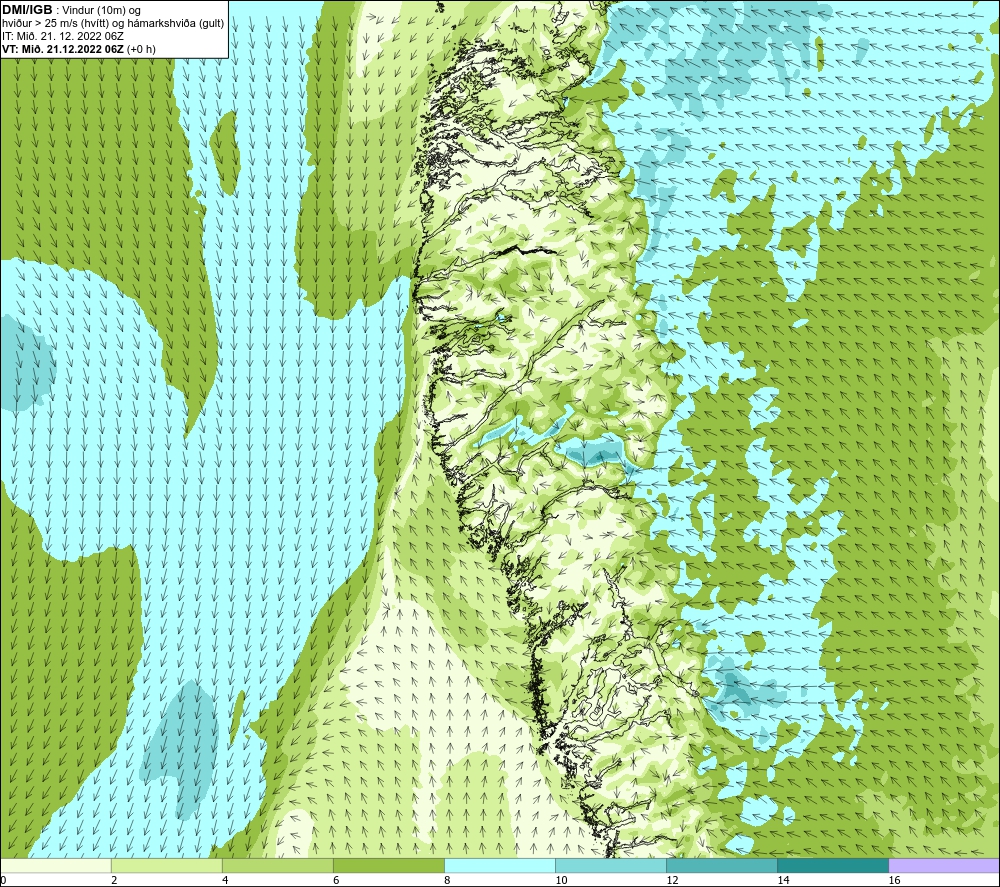Click the '6' scale label
1000x887 pixels.
(x=336, y=881)
